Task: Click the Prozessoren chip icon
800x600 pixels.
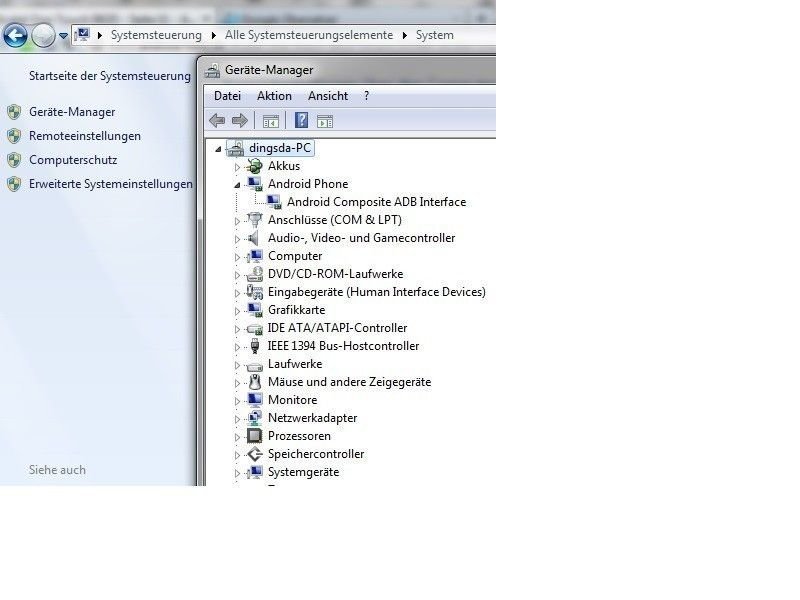Action: point(254,436)
